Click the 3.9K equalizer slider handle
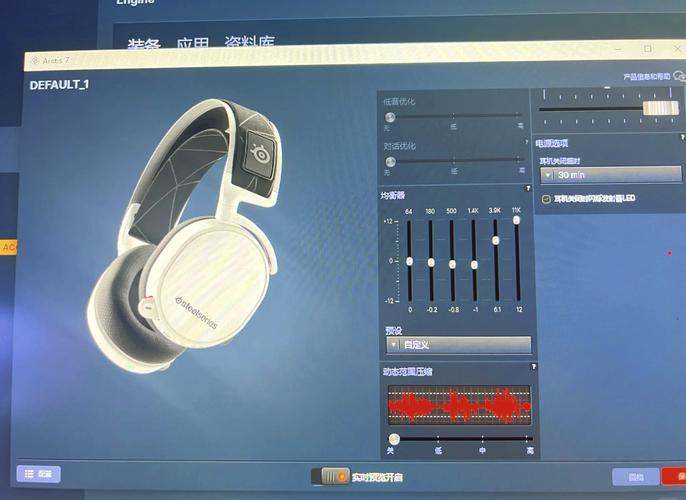 [x=496, y=240]
